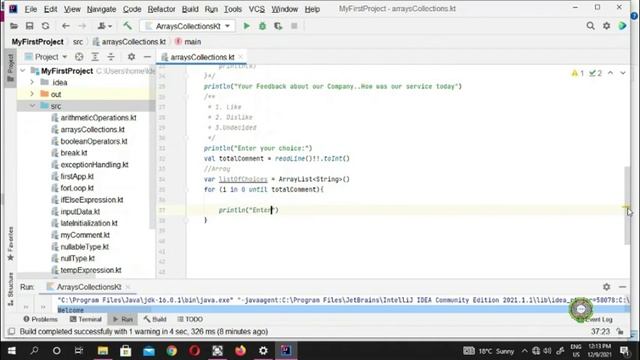Open the TODO tool window
This screenshot has width=640, height=360.
(x=190, y=319)
